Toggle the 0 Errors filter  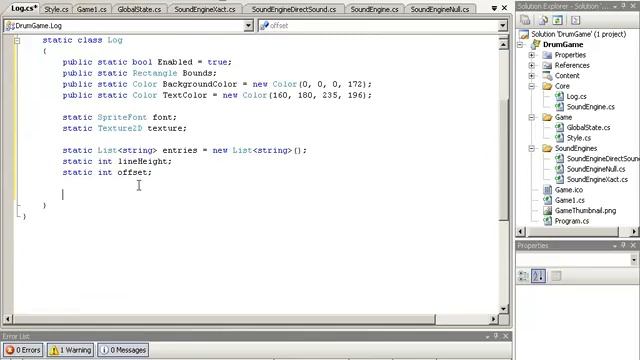[x=23, y=350]
